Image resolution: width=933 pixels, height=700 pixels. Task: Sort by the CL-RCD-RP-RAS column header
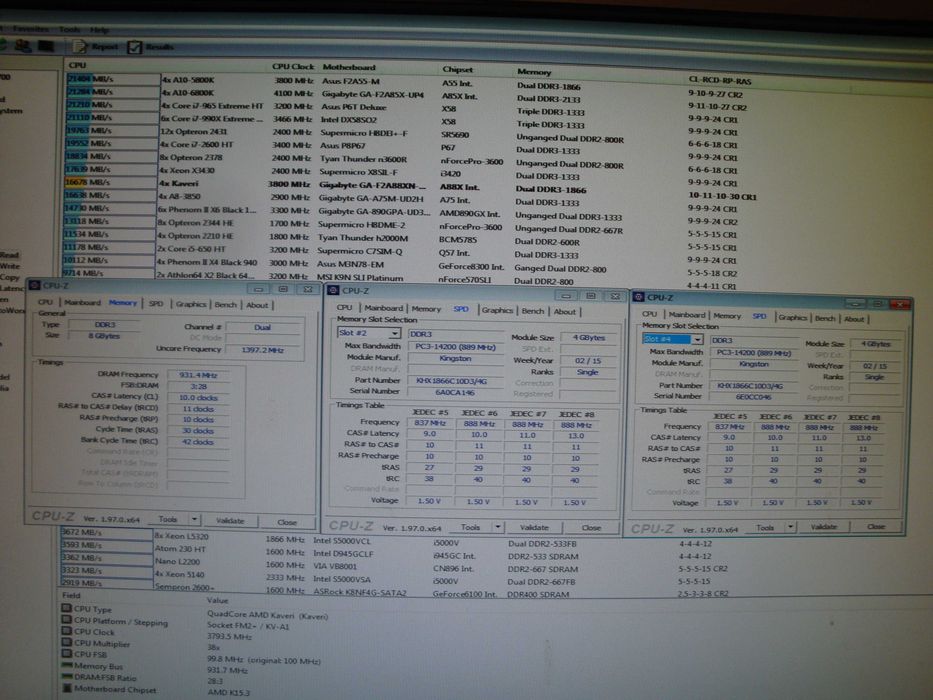coord(719,80)
